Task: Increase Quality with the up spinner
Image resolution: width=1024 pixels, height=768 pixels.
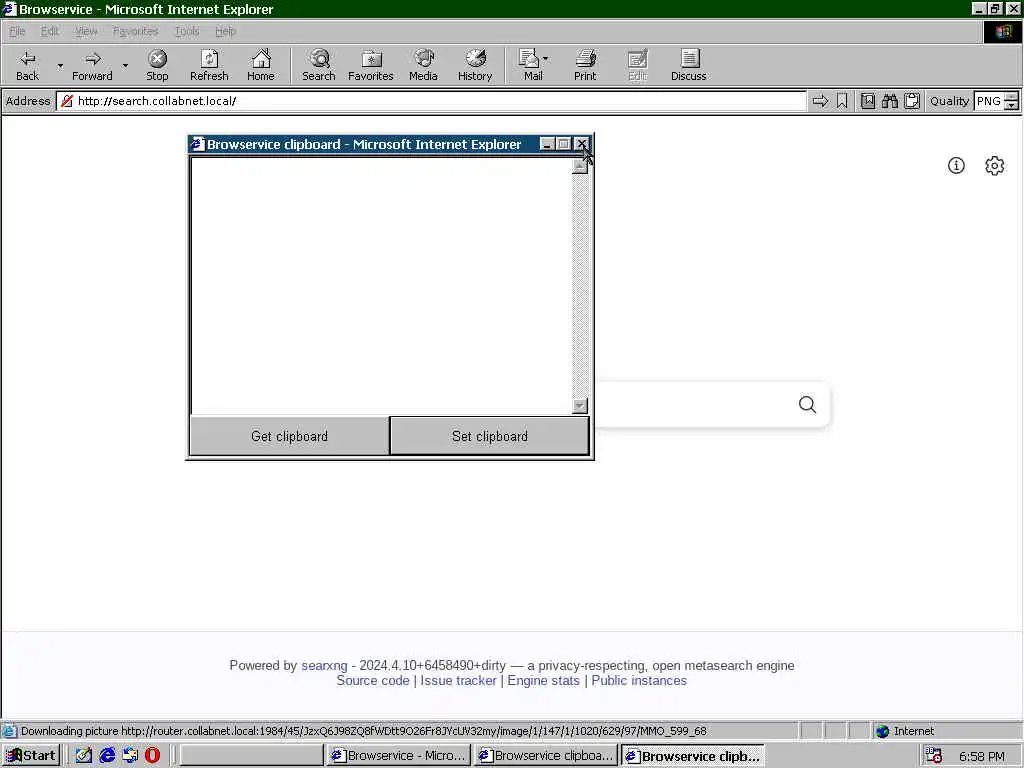Action: click(1012, 97)
